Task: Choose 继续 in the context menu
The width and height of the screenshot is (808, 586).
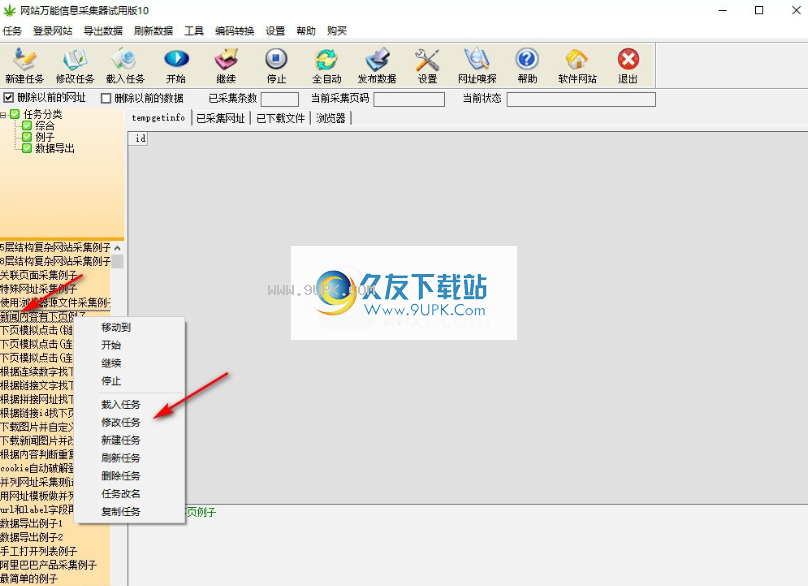Action: pyautogui.click(x=129, y=363)
